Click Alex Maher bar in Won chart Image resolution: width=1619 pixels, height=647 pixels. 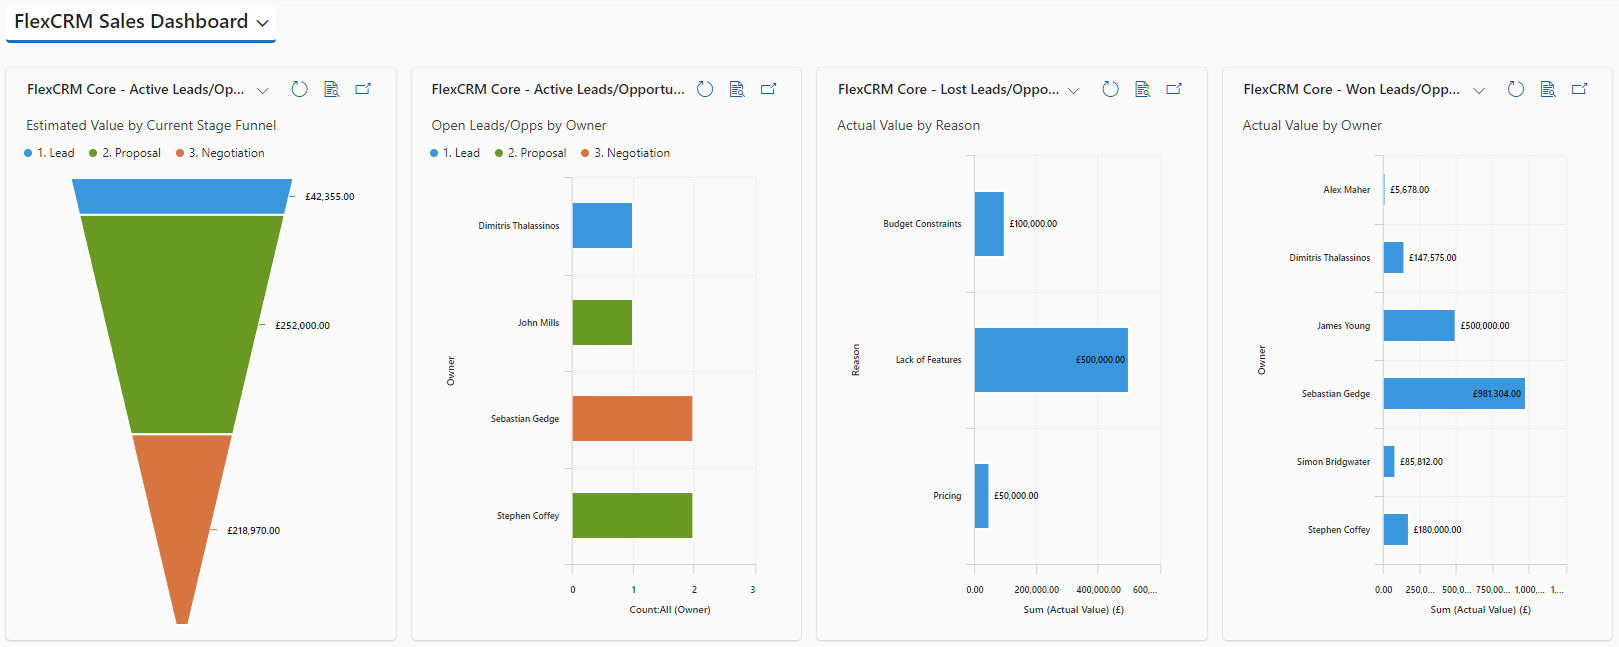[1385, 189]
